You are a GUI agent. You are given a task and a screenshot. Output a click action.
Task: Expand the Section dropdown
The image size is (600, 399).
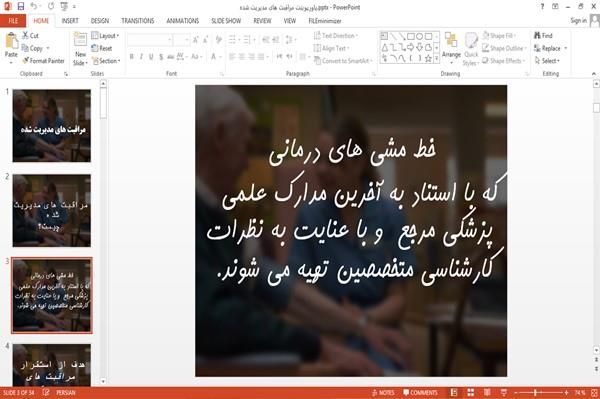pyautogui.click(x=106, y=61)
